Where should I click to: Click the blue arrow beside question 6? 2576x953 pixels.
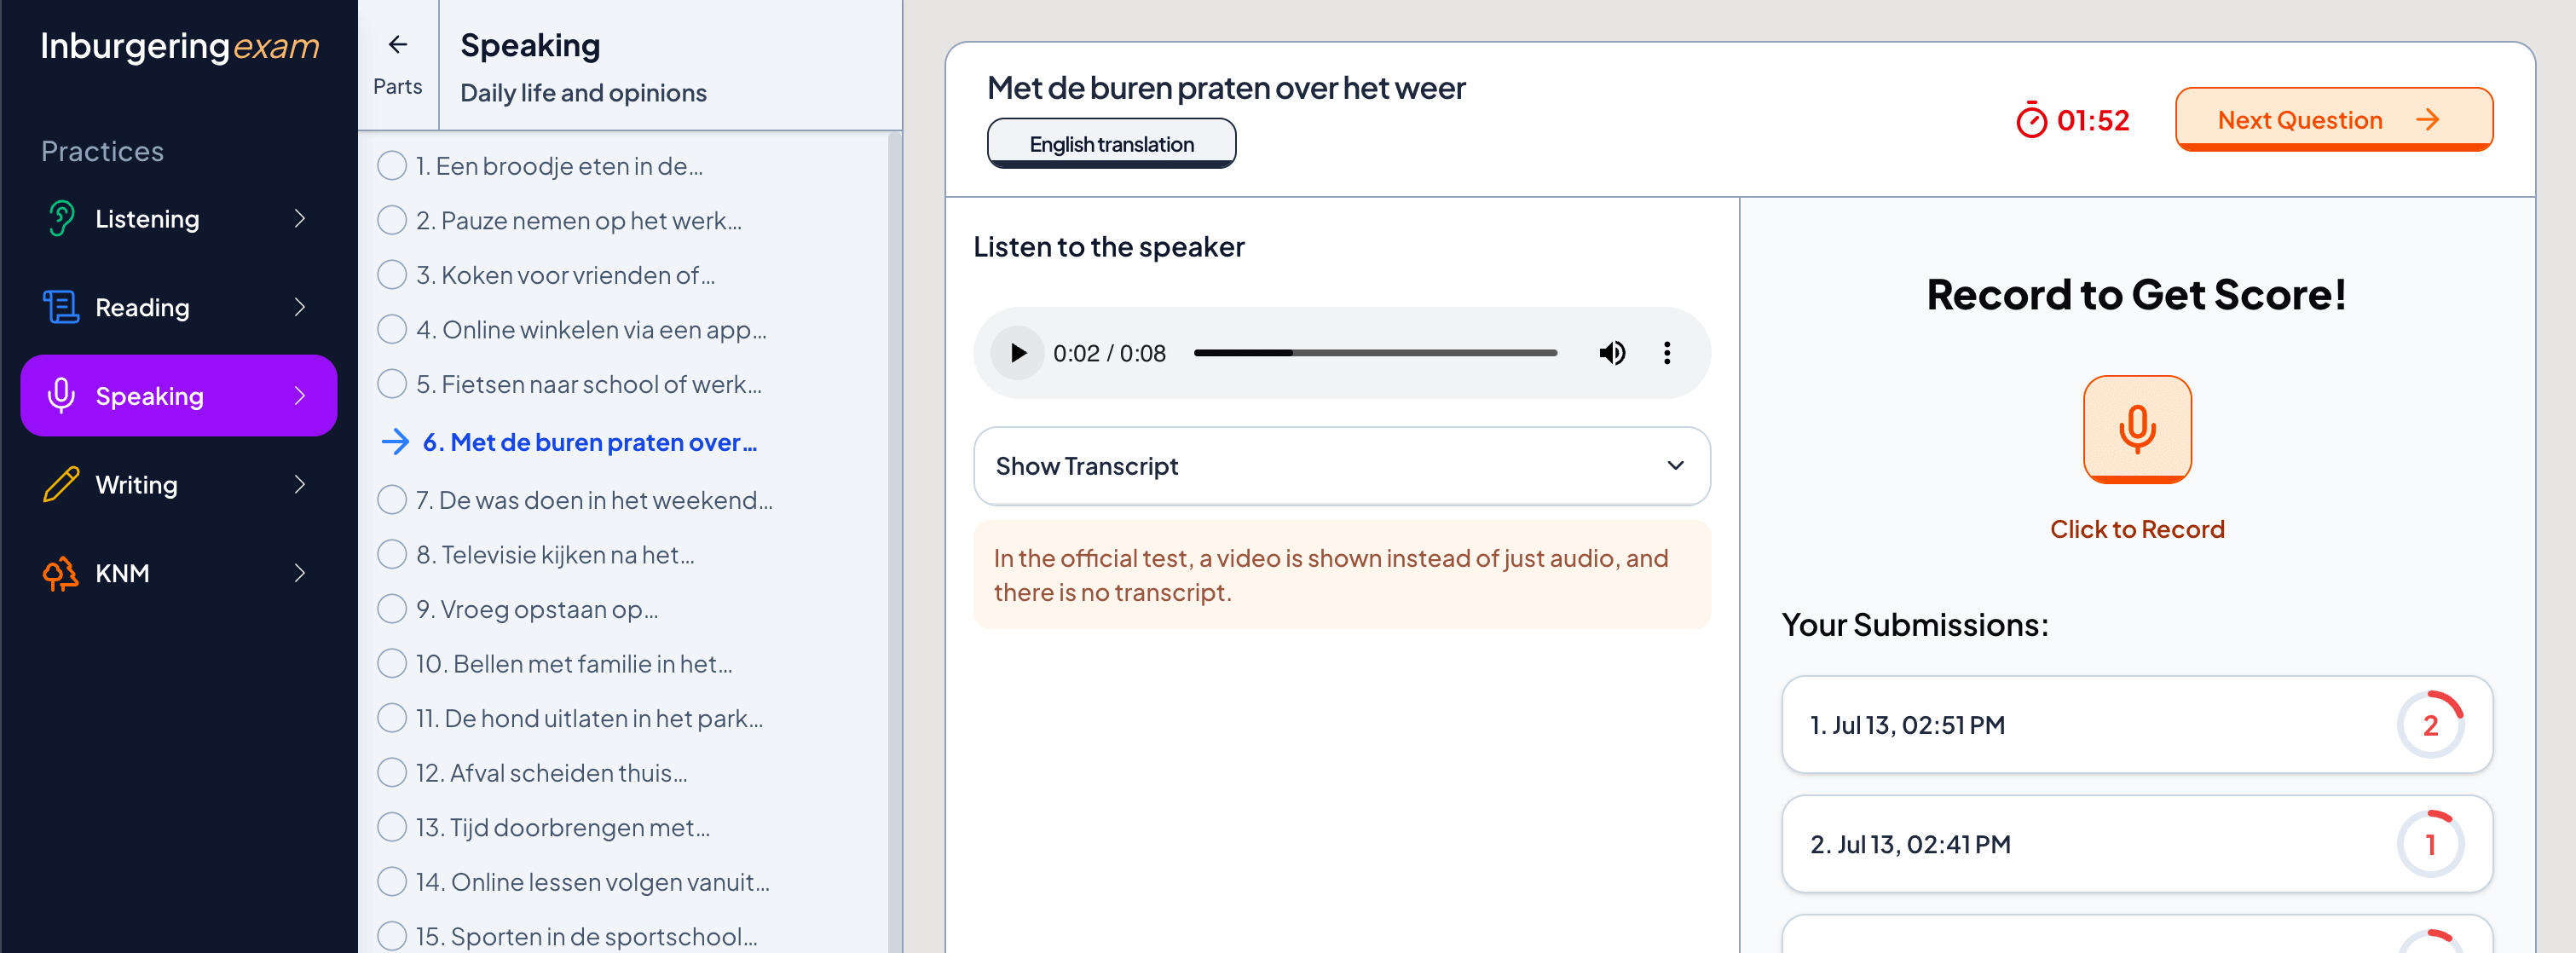pos(396,442)
